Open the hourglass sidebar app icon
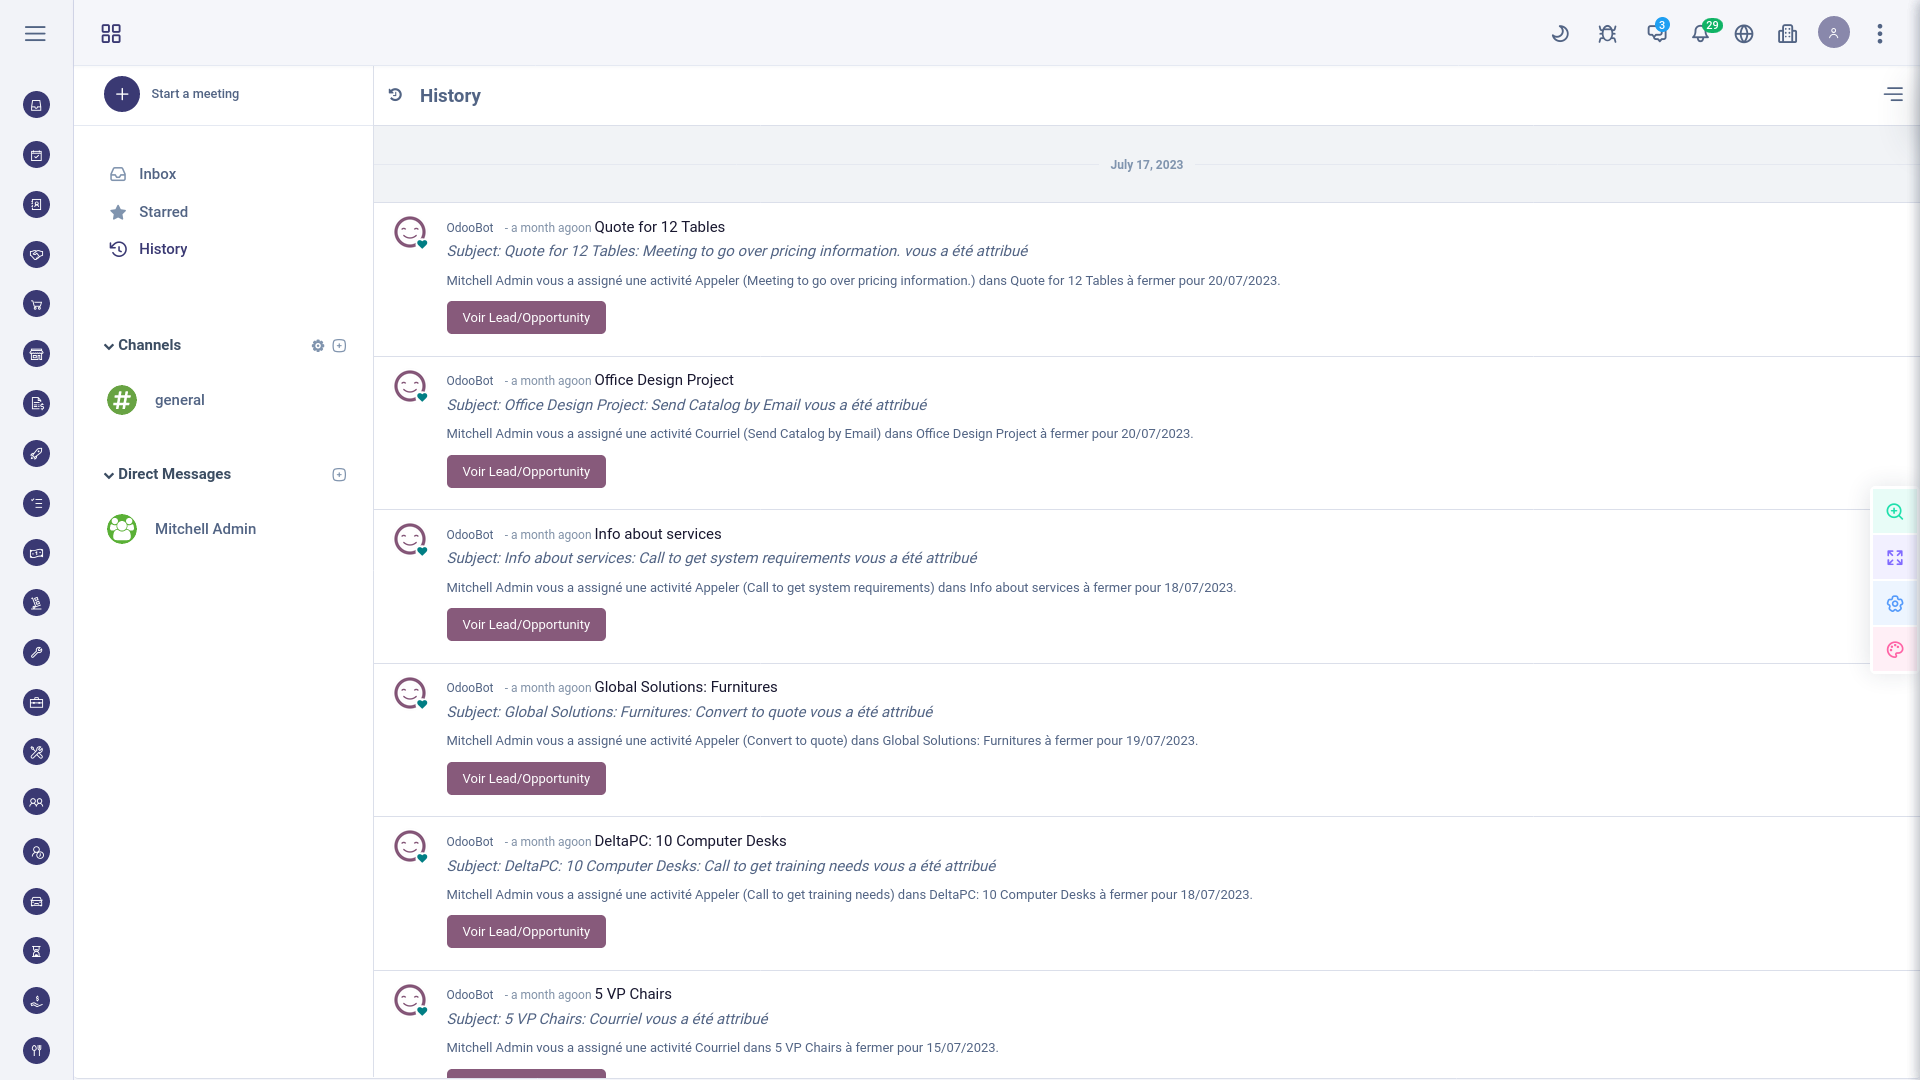This screenshot has width=1920, height=1080. pyautogui.click(x=36, y=951)
